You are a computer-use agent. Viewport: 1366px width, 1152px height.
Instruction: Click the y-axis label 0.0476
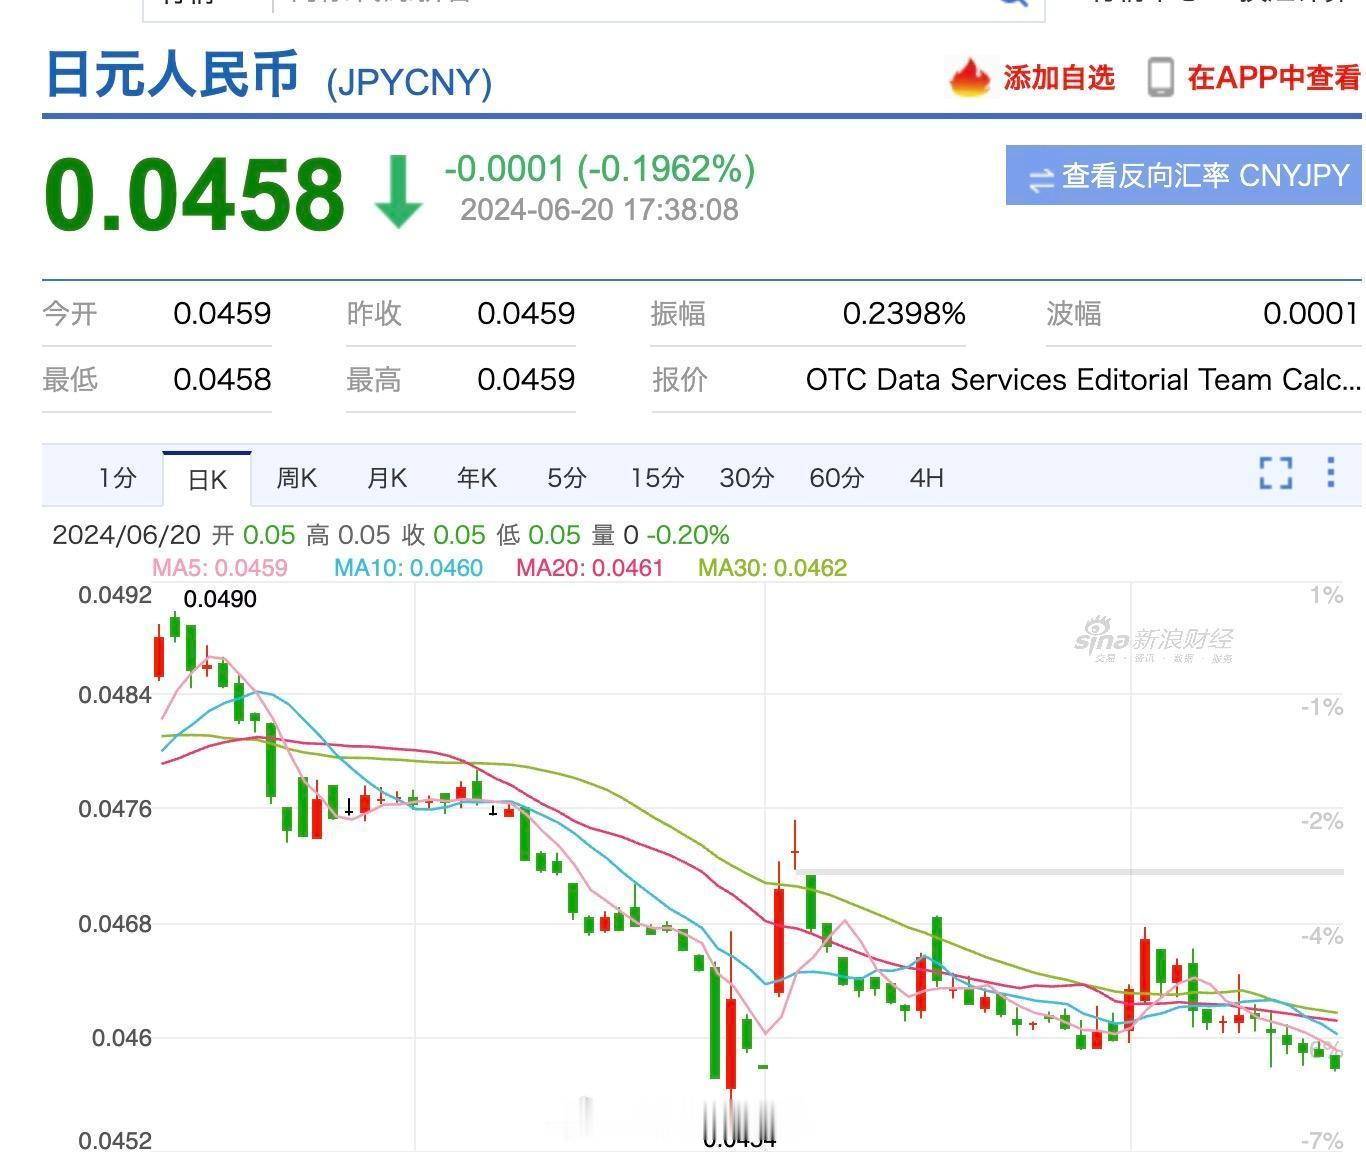(x=116, y=809)
